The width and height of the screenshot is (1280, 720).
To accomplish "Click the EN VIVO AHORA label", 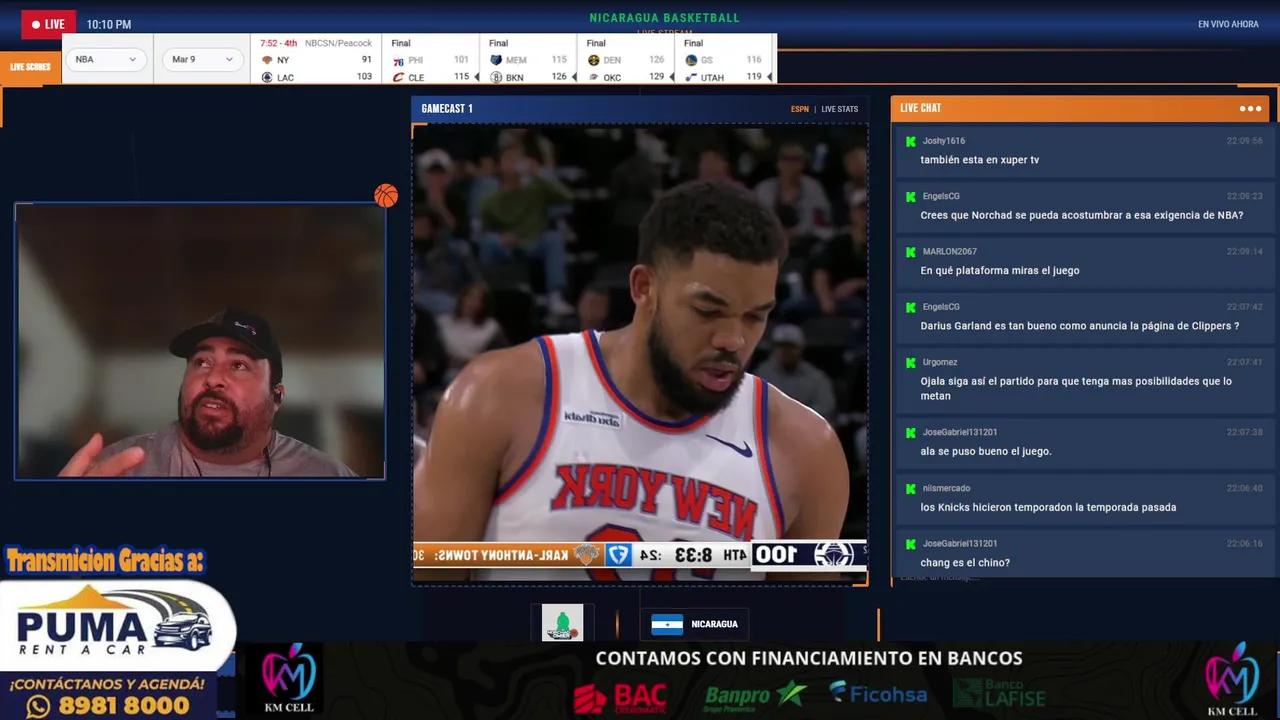I will point(1228,24).
